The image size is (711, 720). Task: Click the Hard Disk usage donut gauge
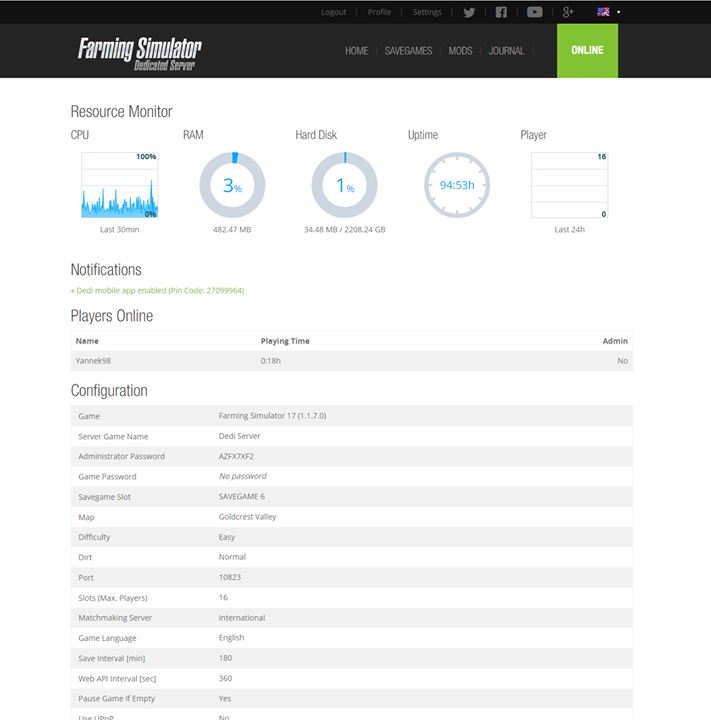pyautogui.click(x=344, y=185)
